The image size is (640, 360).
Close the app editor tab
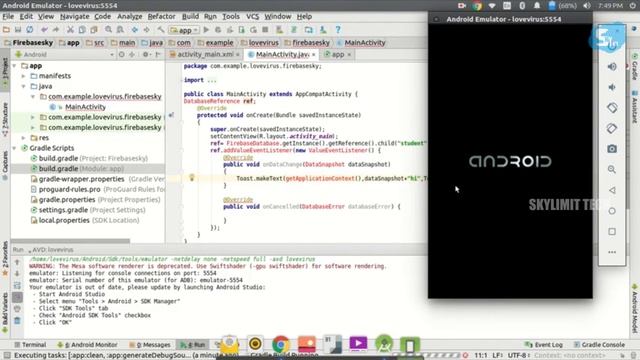[349, 55]
